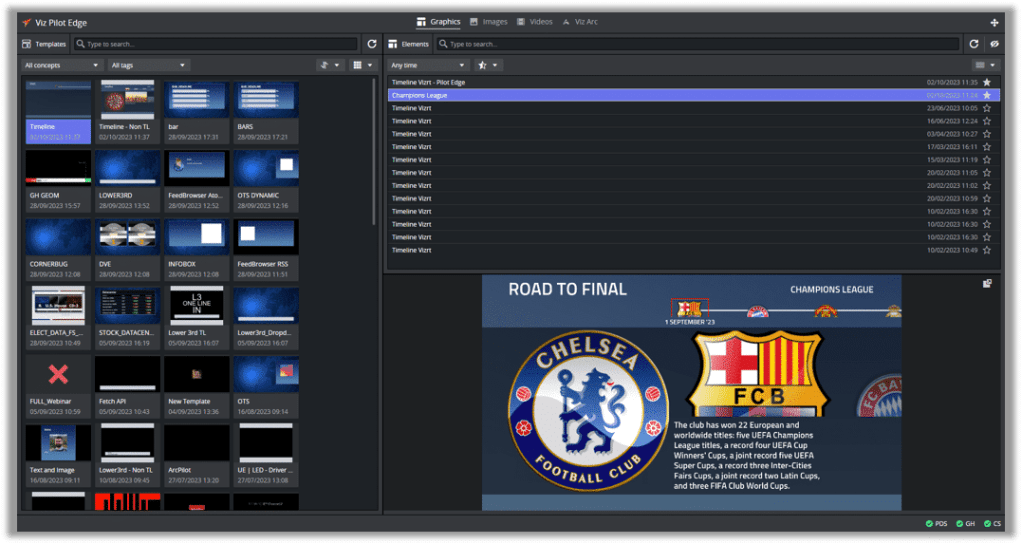Click the templates list vertical scrollbar
Viewport: 1022px width, 544px height.
pyautogui.click(x=373, y=151)
